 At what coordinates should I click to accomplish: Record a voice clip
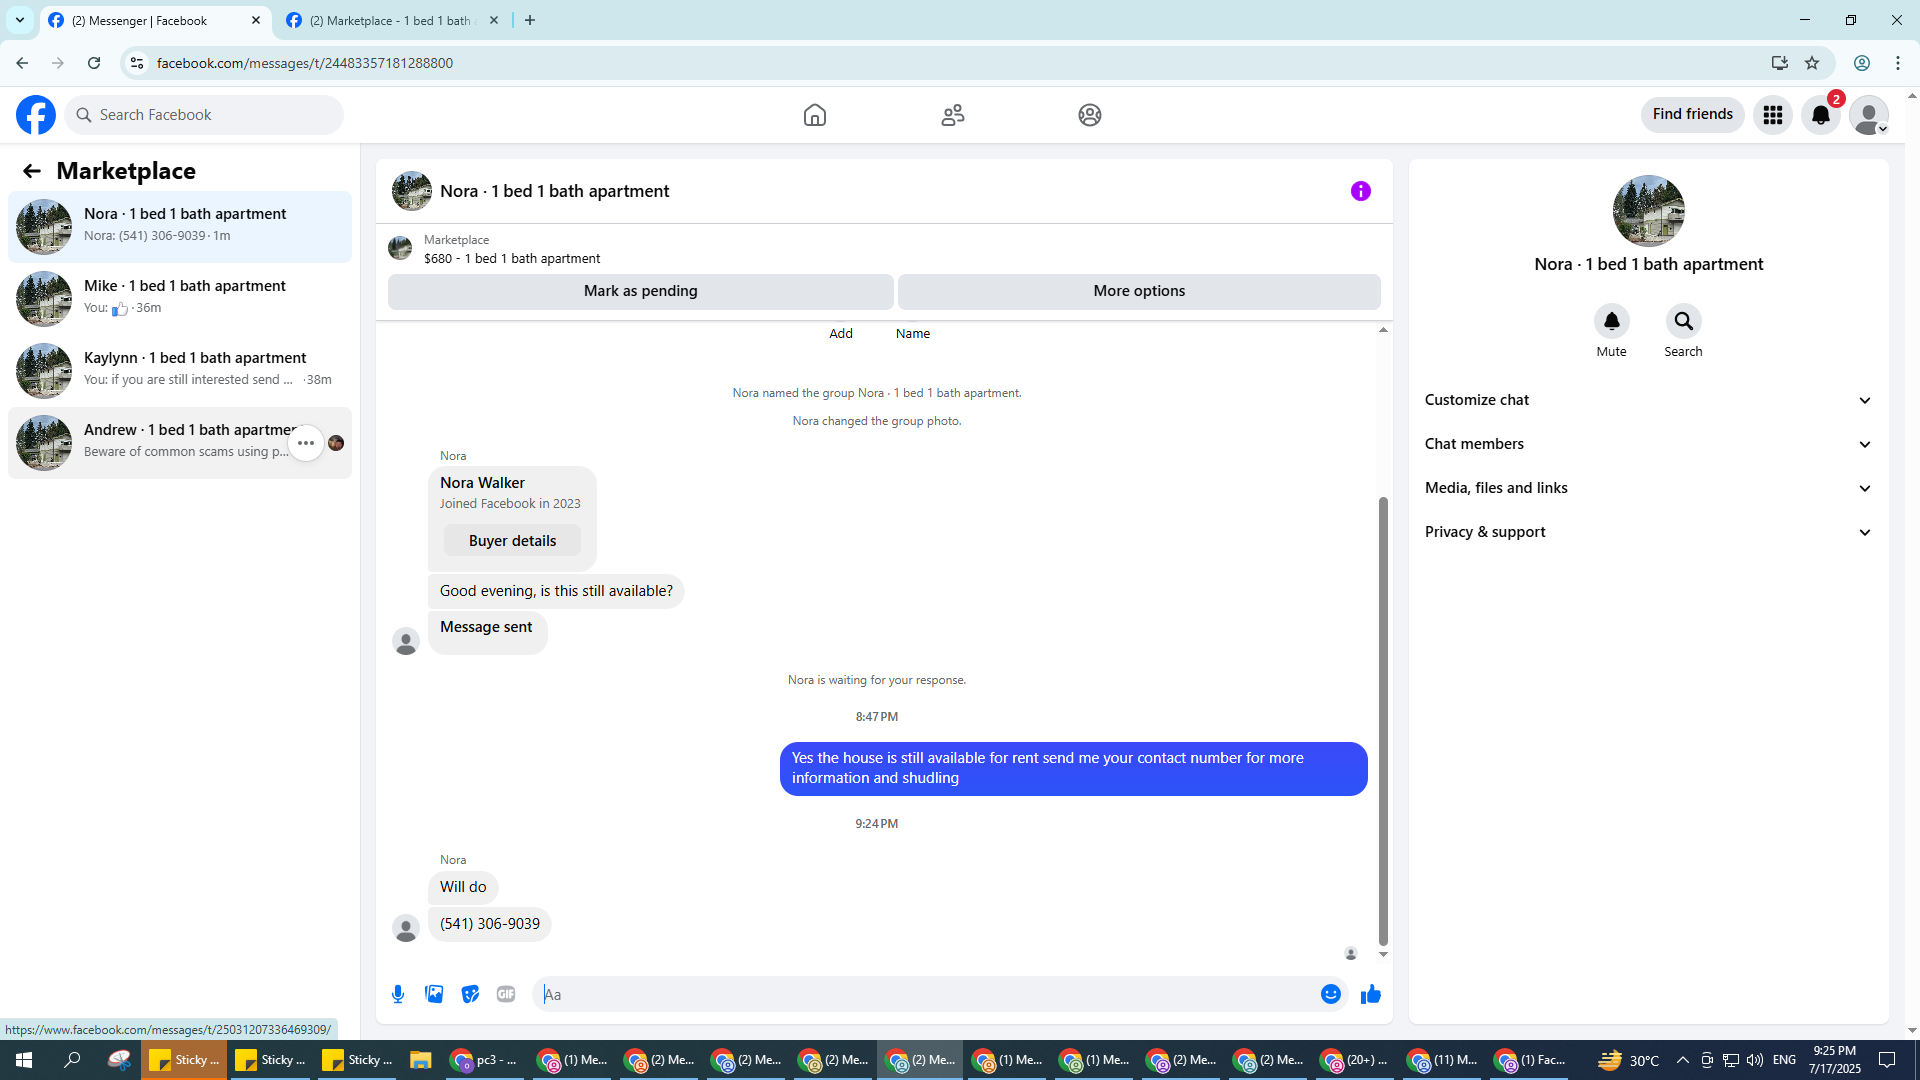(x=398, y=994)
